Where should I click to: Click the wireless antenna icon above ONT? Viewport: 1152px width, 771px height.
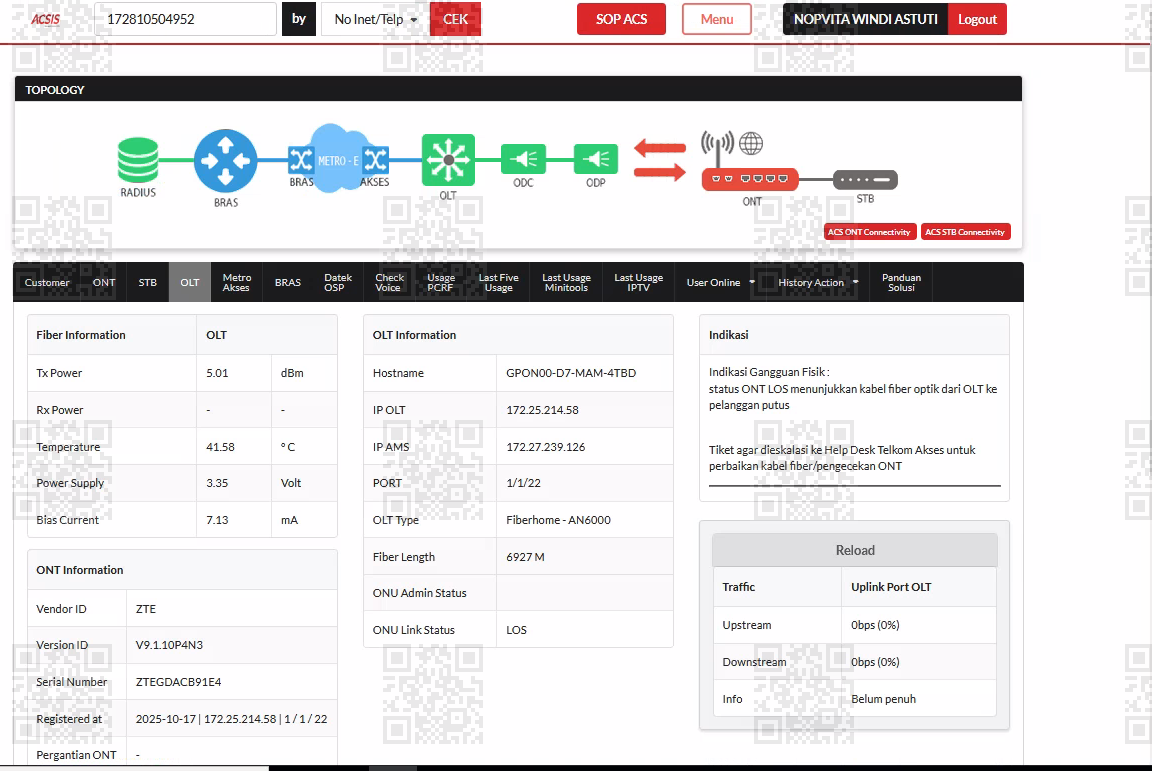click(x=717, y=146)
